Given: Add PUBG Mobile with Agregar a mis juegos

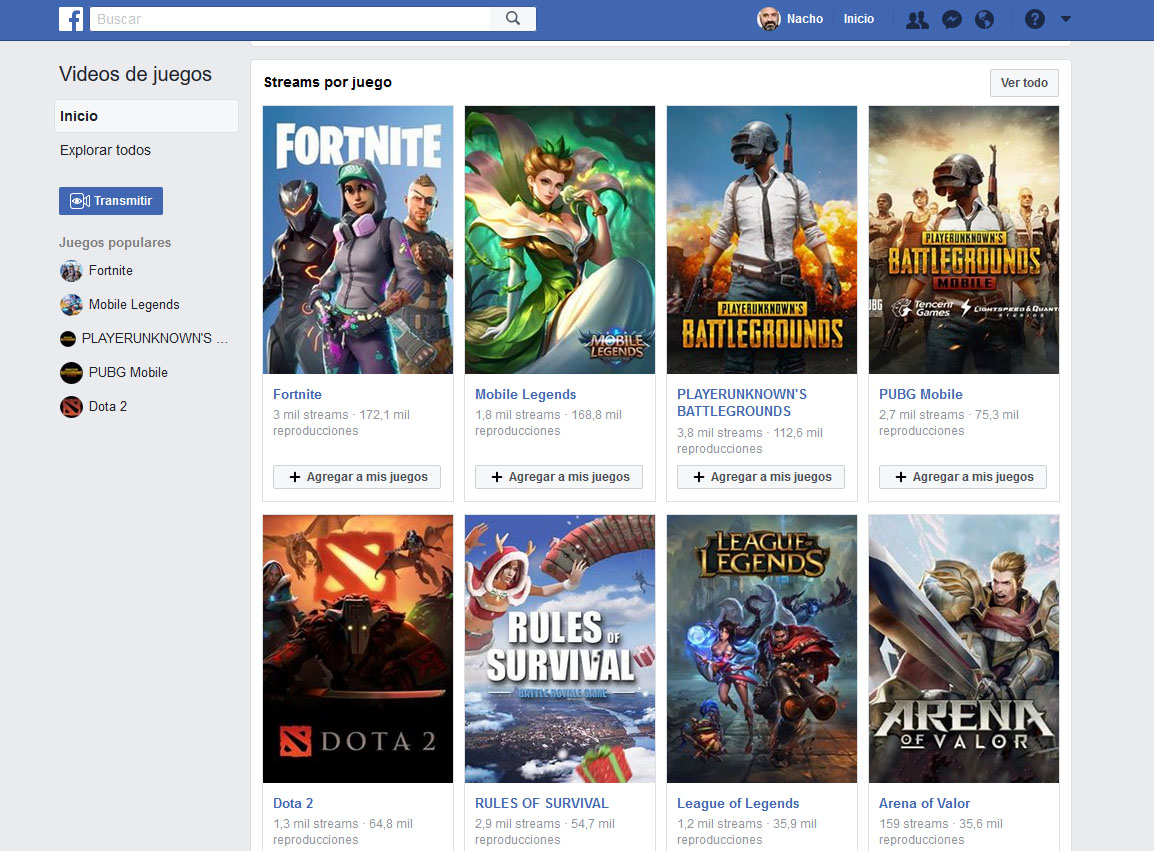Looking at the screenshot, I should coord(963,477).
